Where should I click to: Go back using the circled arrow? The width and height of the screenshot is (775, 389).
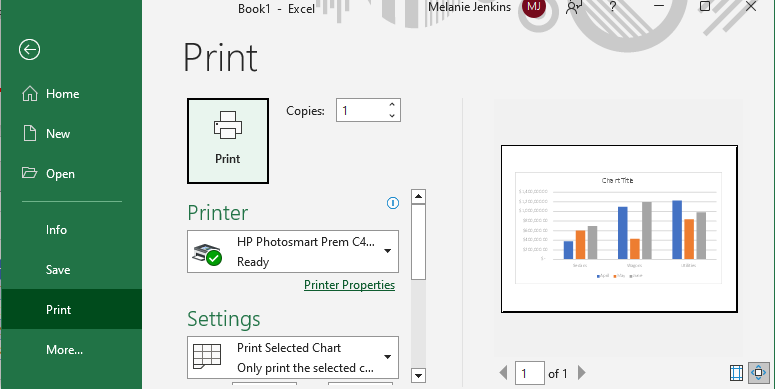[x=29, y=49]
